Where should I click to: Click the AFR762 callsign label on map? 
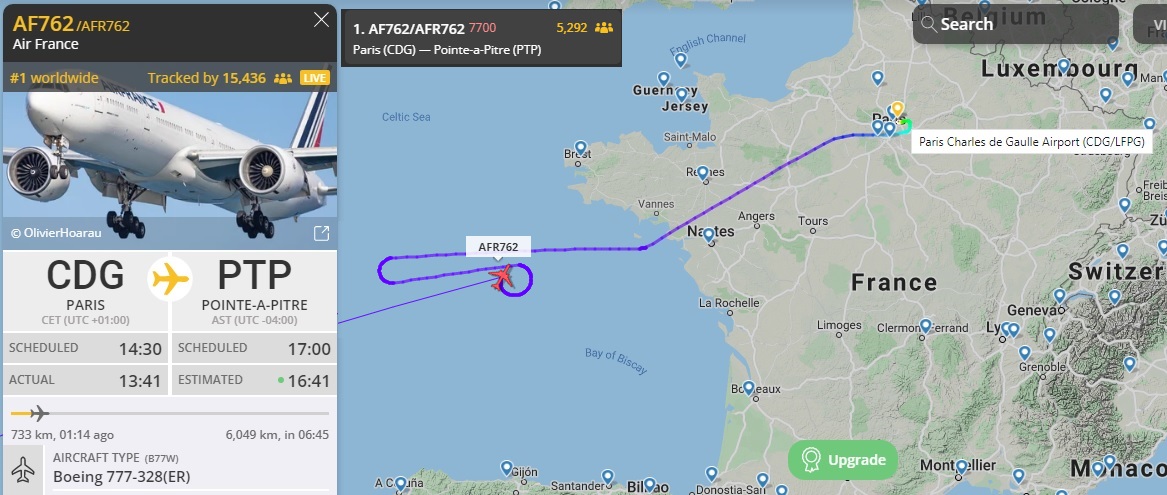point(498,247)
